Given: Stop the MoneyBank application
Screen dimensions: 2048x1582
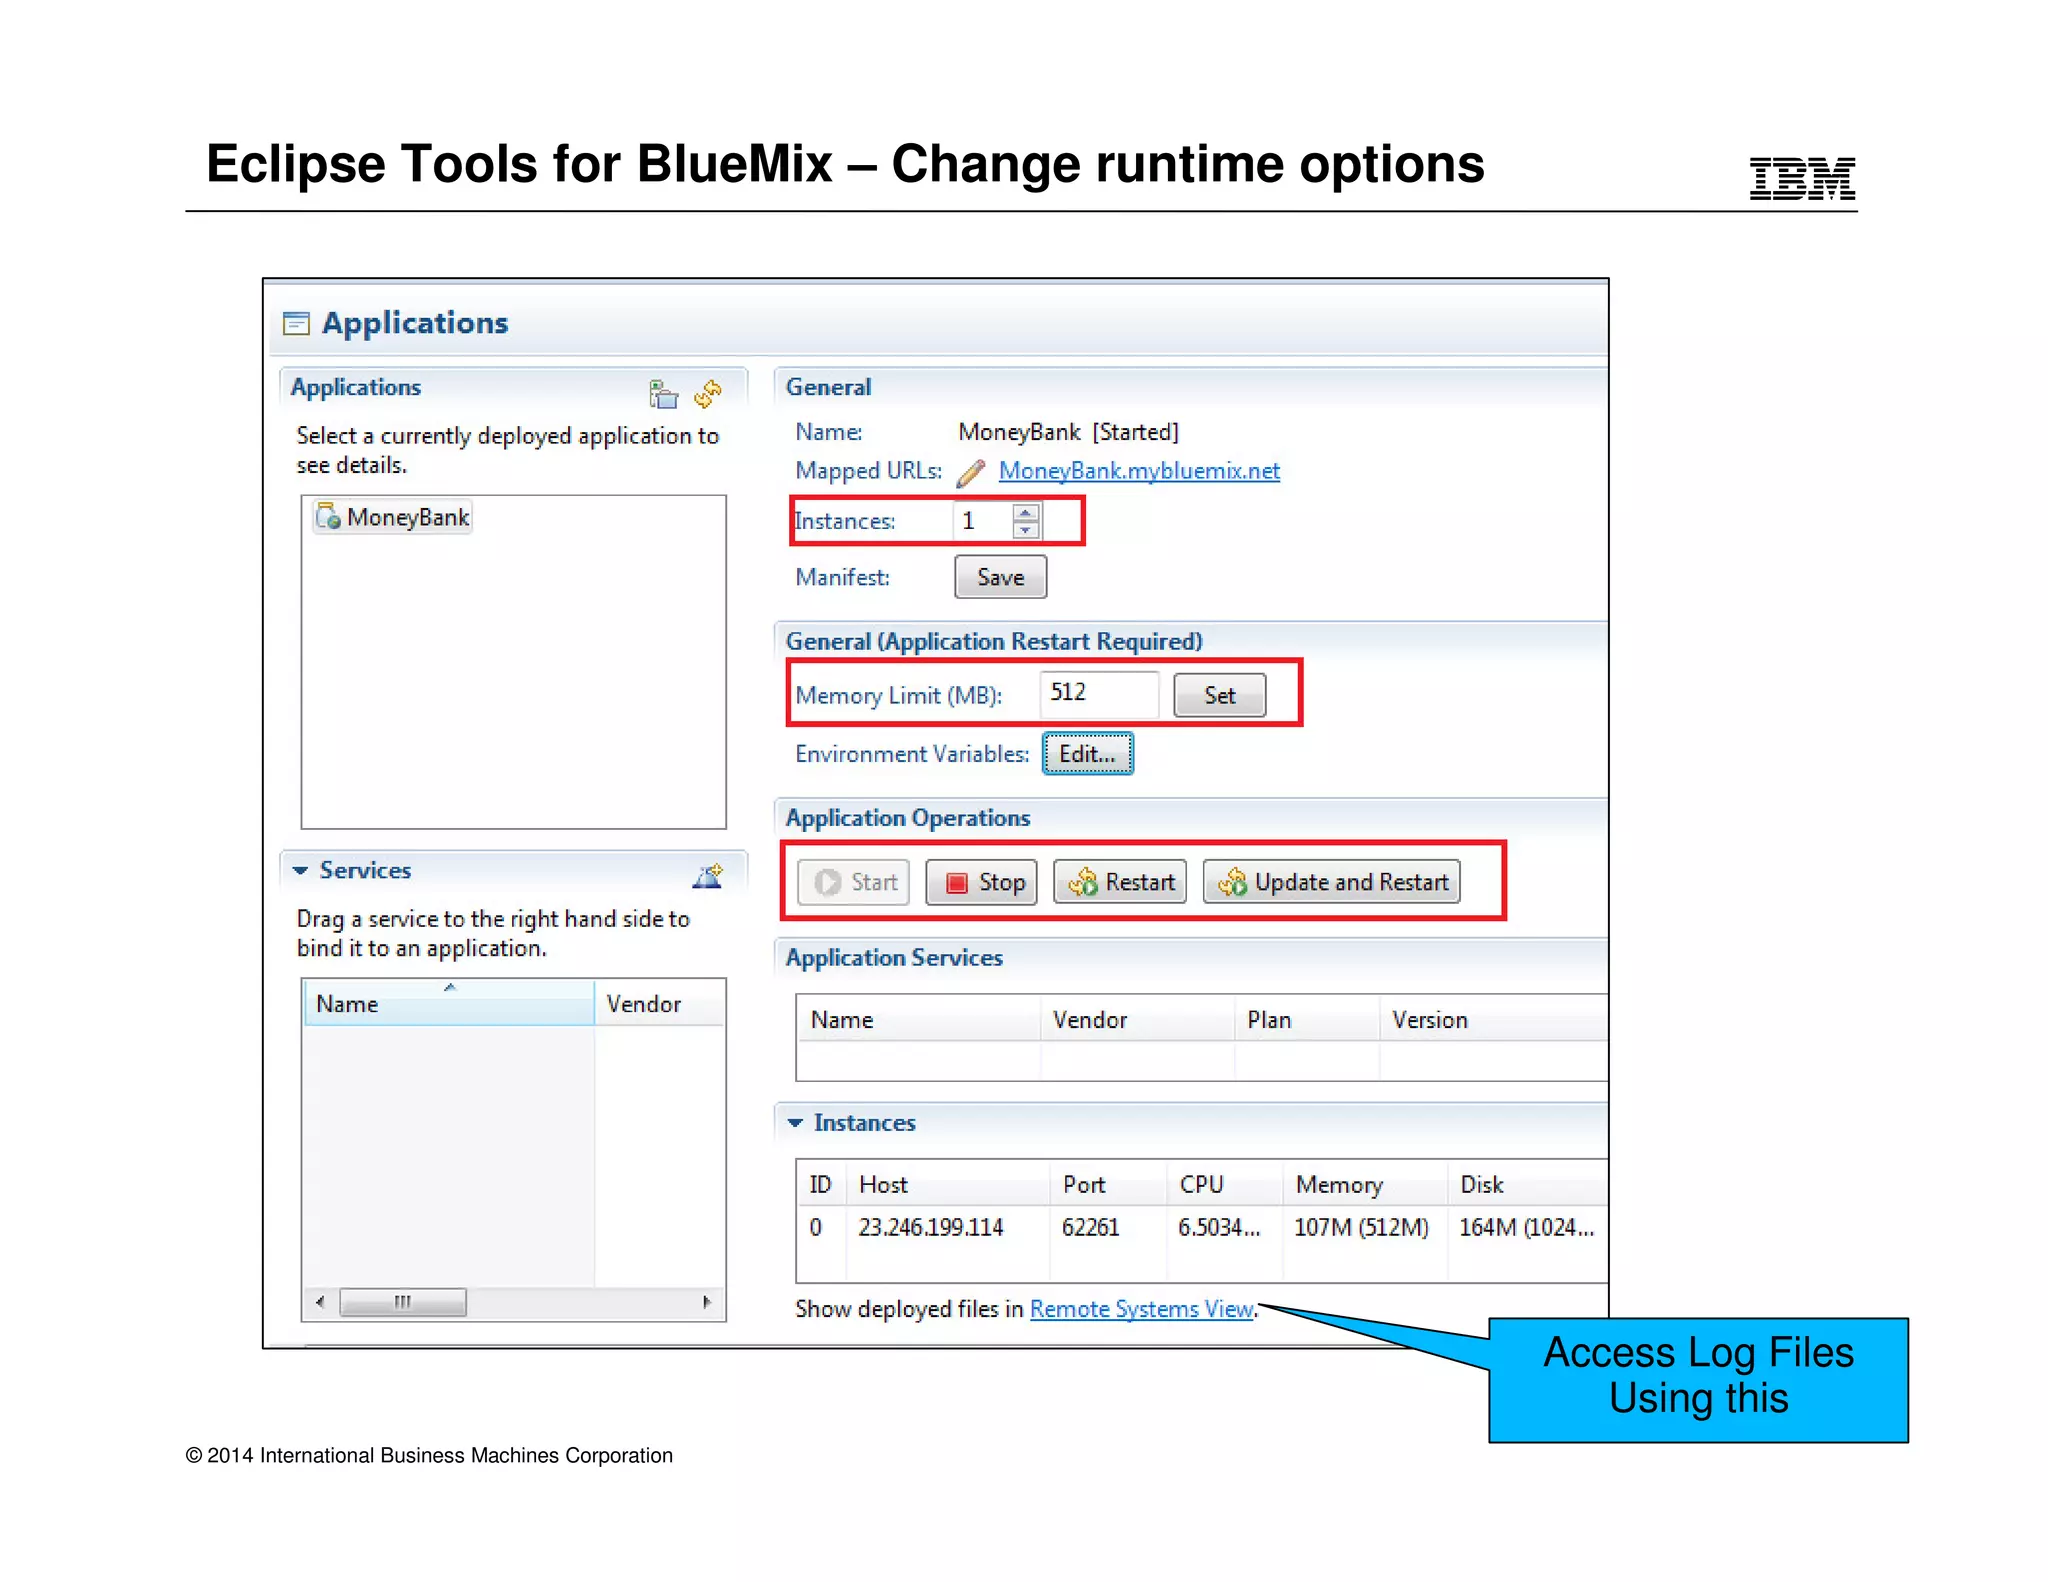Looking at the screenshot, I should [981, 882].
